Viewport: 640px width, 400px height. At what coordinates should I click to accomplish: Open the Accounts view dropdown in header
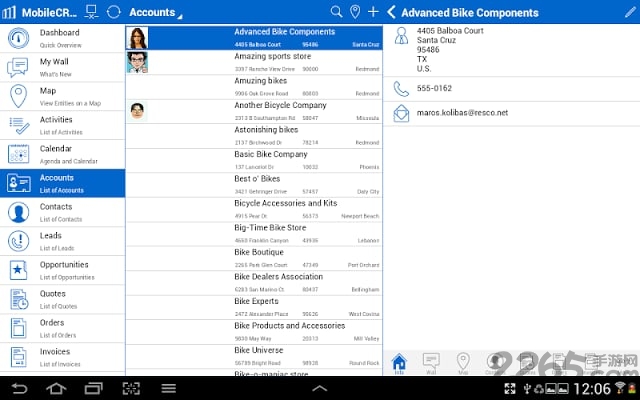(156, 12)
